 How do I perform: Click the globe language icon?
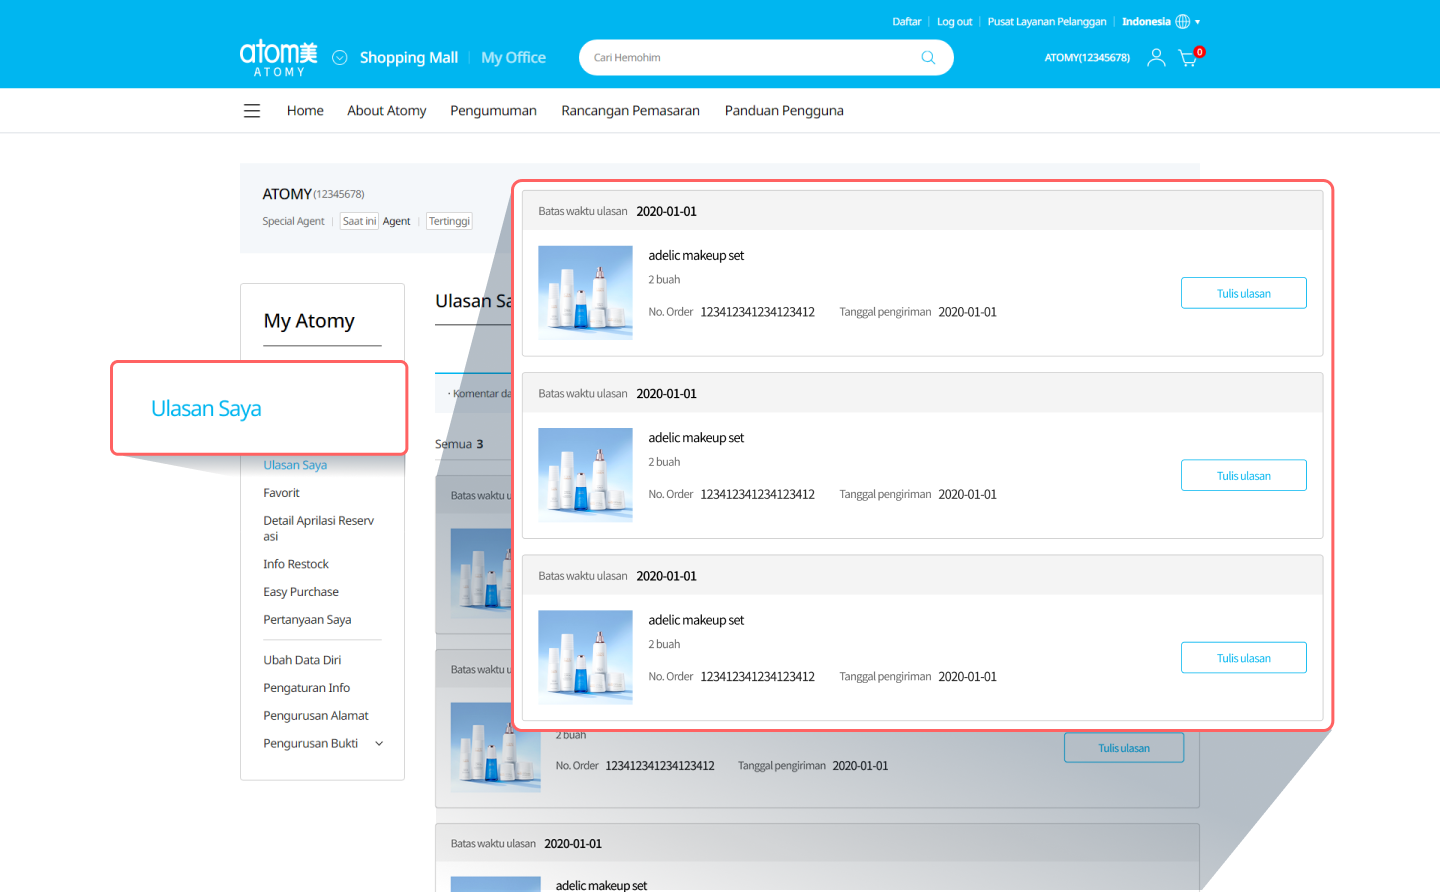[x=1183, y=22]
